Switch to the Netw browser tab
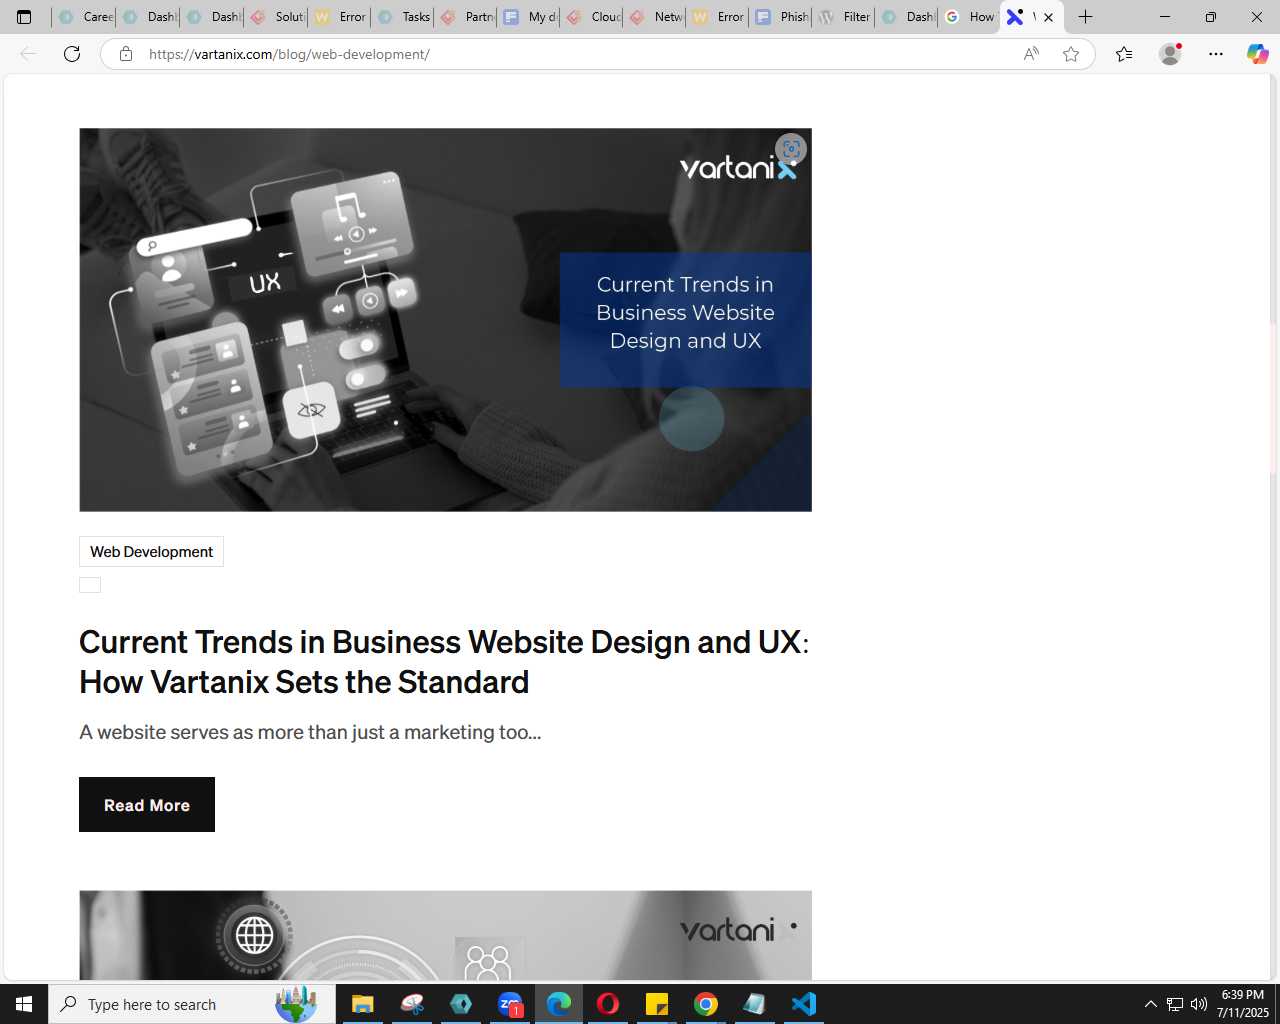This screenshot has width=1280, height=1024. click(656, 17)
